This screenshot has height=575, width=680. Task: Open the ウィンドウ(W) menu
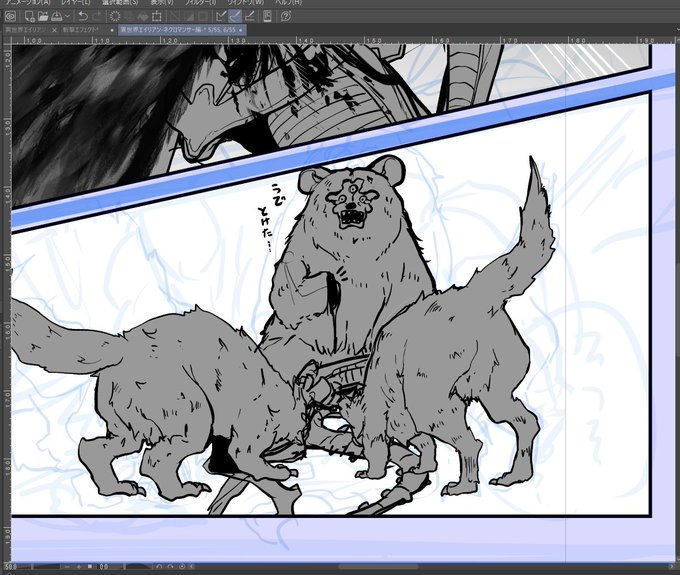pyautogui.click(x=245, y=2)
